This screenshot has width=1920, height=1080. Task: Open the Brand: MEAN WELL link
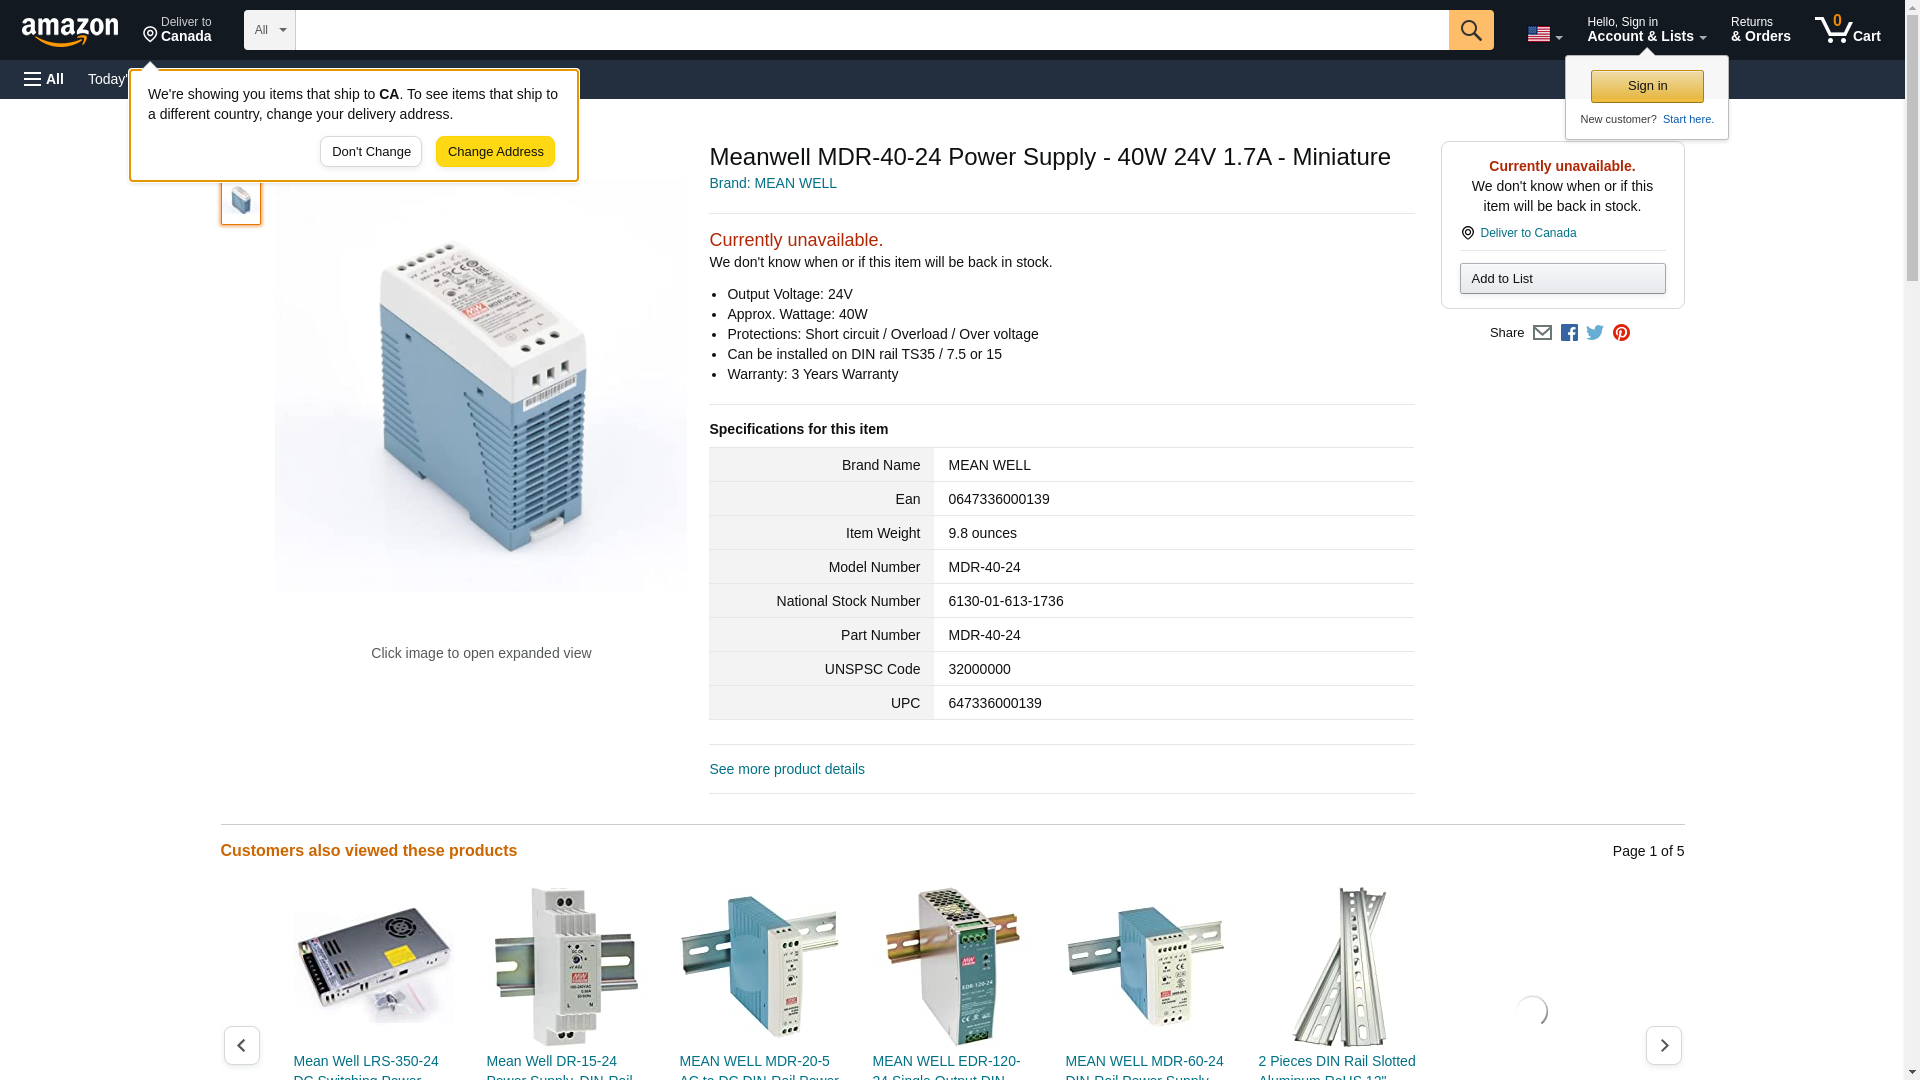[772, 183]
